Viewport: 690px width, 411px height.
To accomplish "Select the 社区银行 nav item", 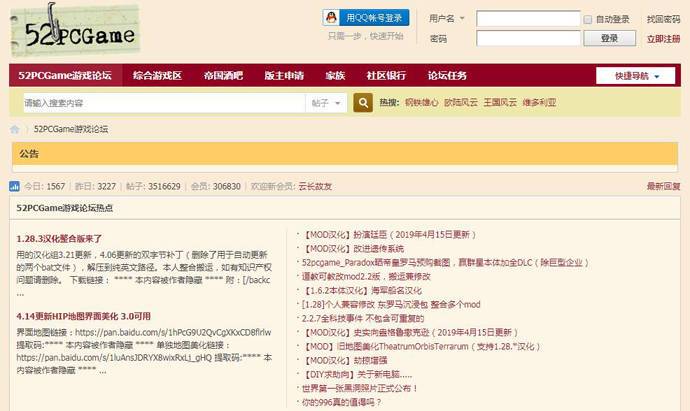I will 386,76.
